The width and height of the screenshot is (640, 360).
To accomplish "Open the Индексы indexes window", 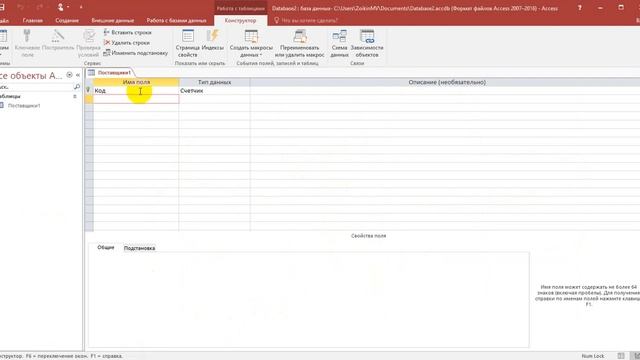I will point(213,41).
